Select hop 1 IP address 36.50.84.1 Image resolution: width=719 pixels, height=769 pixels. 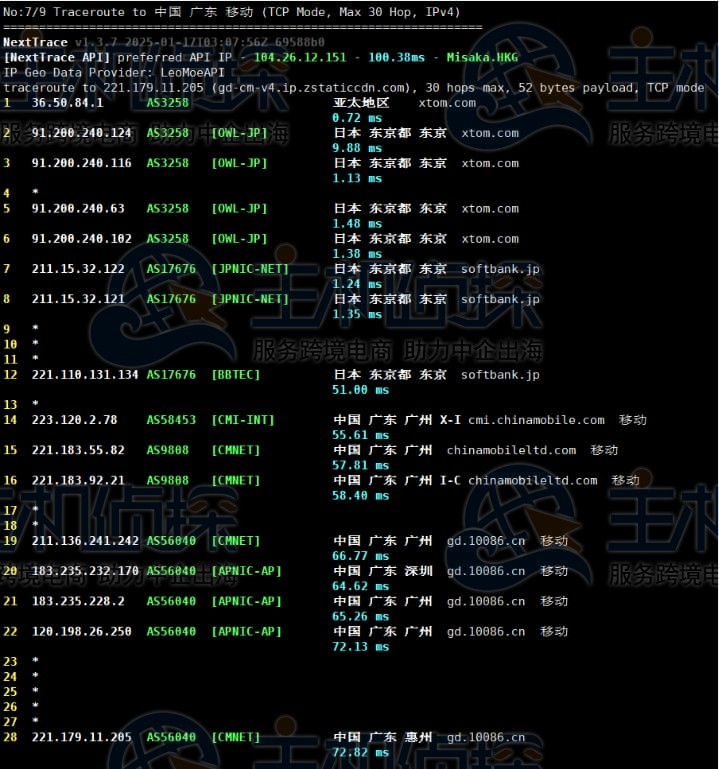click(67, 103)
